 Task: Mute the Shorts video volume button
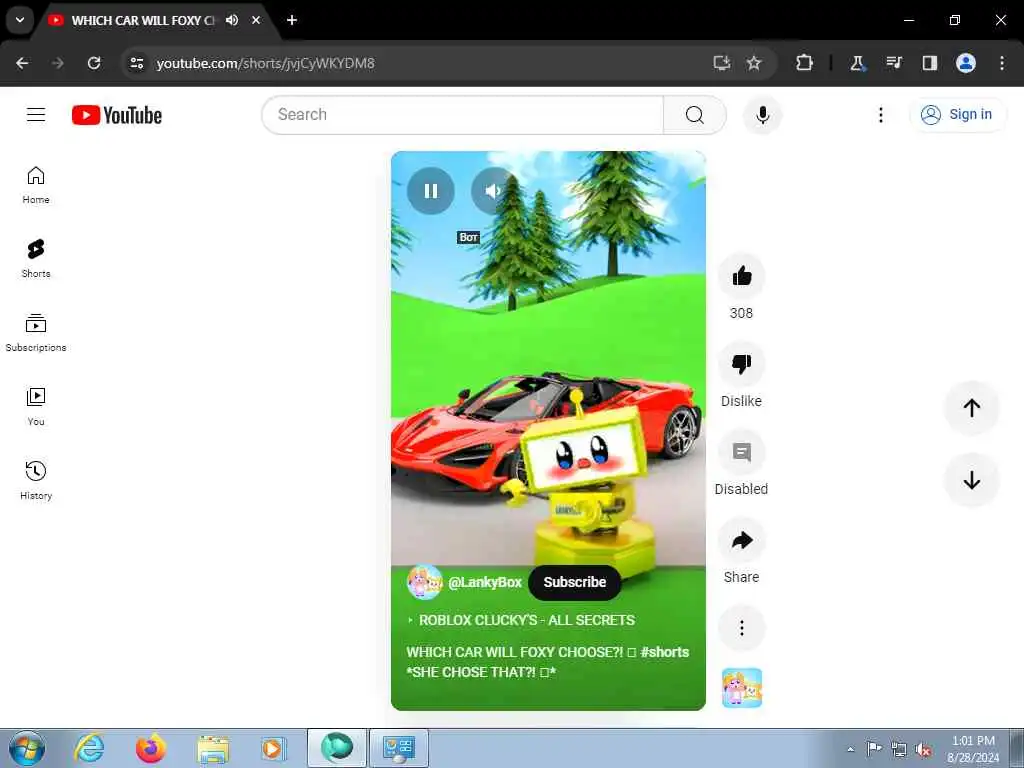tap(494, 191)
